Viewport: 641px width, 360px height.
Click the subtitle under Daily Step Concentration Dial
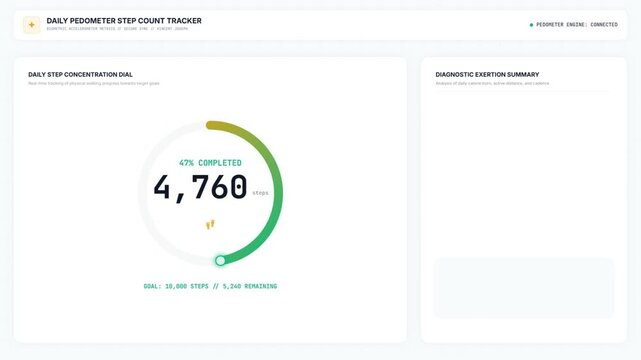pos(94,83)
